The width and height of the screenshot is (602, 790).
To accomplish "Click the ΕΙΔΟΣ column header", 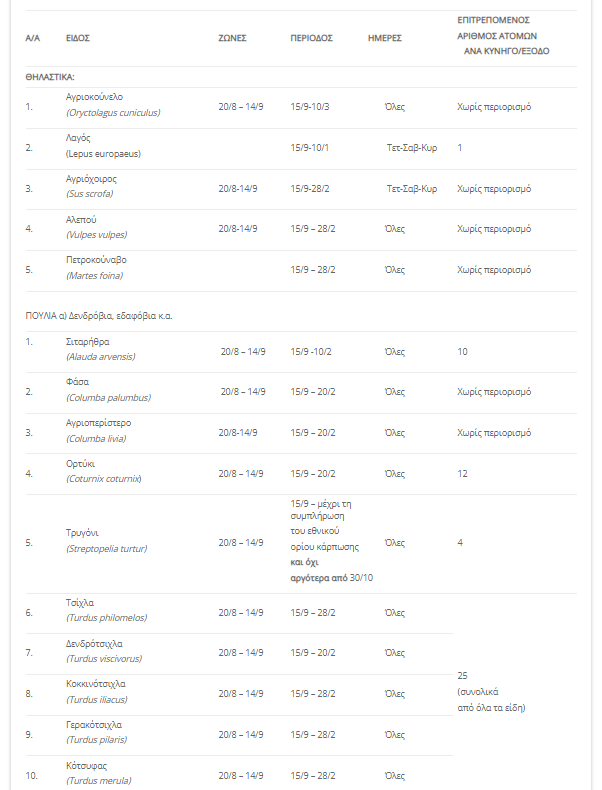I will pos(78,38).
